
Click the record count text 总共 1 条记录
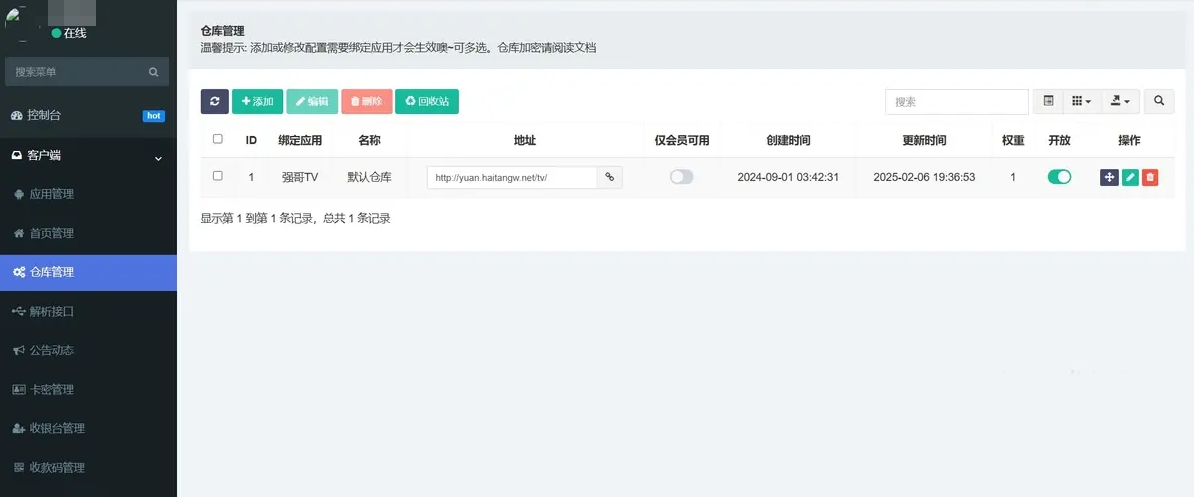click(357, 218)
